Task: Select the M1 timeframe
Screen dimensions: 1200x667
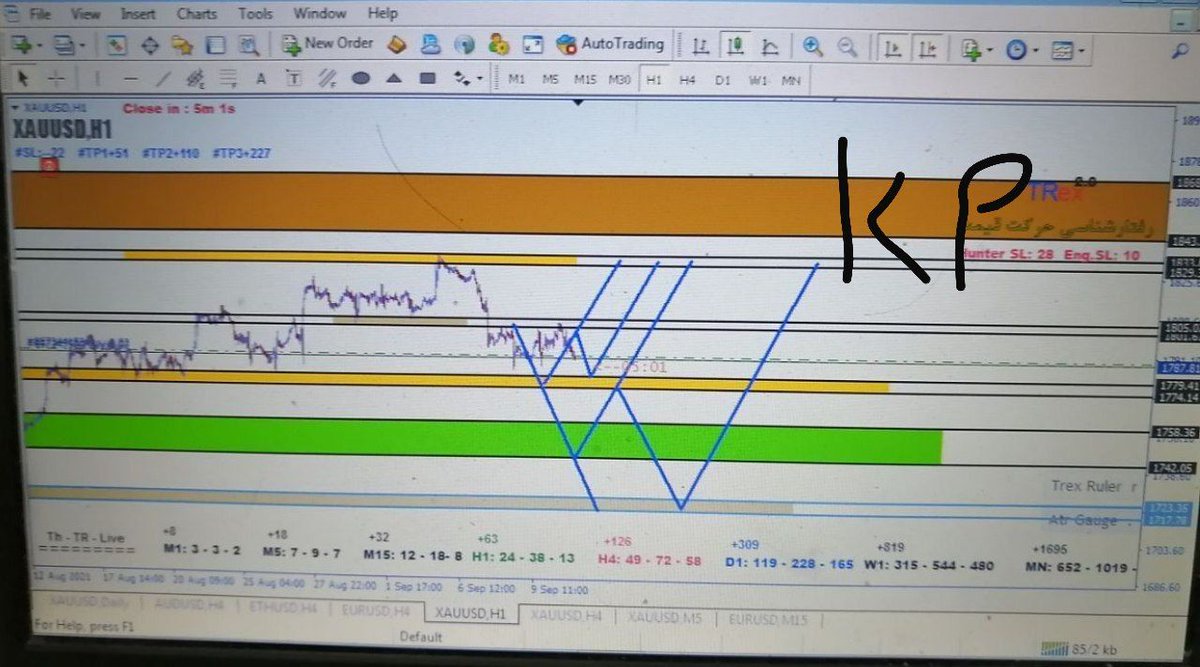Action: pyautogui.click(x=517, y=79)
